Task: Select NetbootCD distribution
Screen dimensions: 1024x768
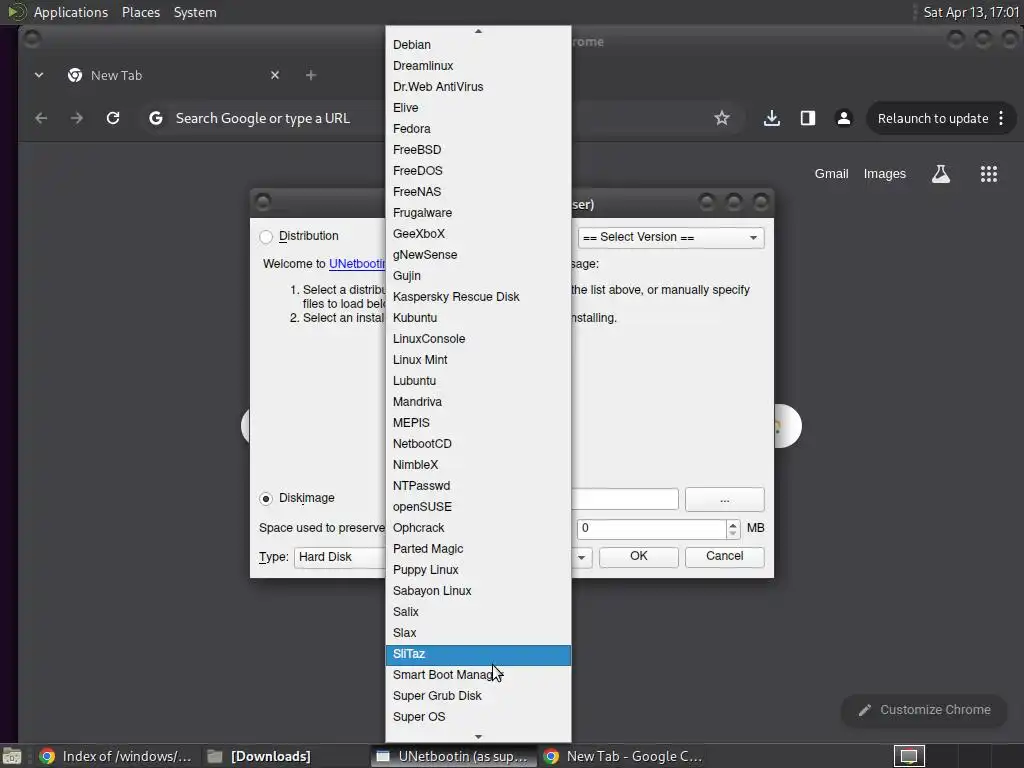Action: coord(478,443)
